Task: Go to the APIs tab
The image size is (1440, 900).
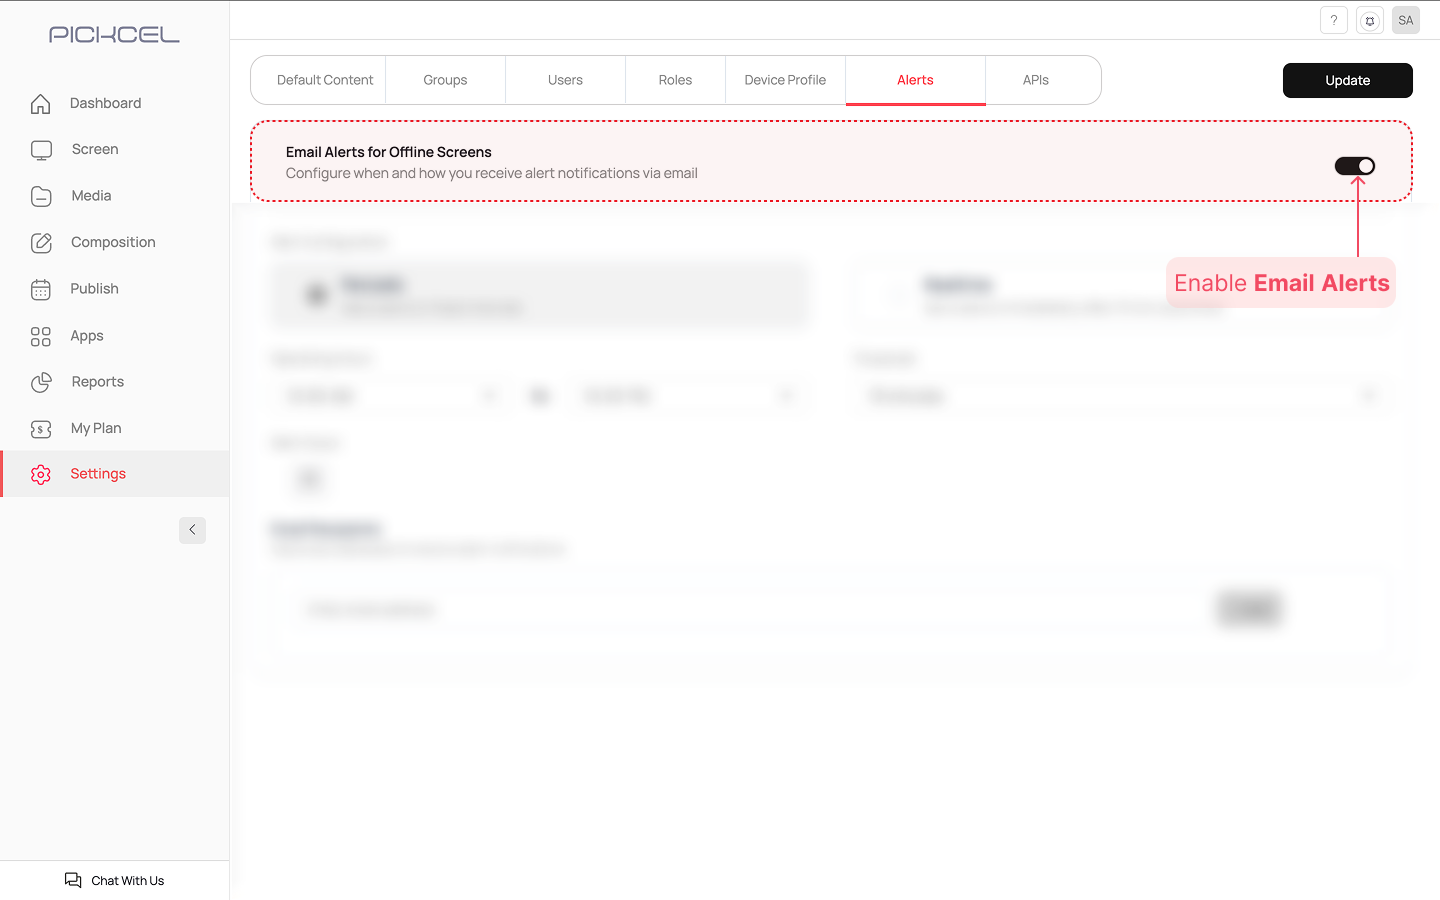Action: [x=1035, y=80]
